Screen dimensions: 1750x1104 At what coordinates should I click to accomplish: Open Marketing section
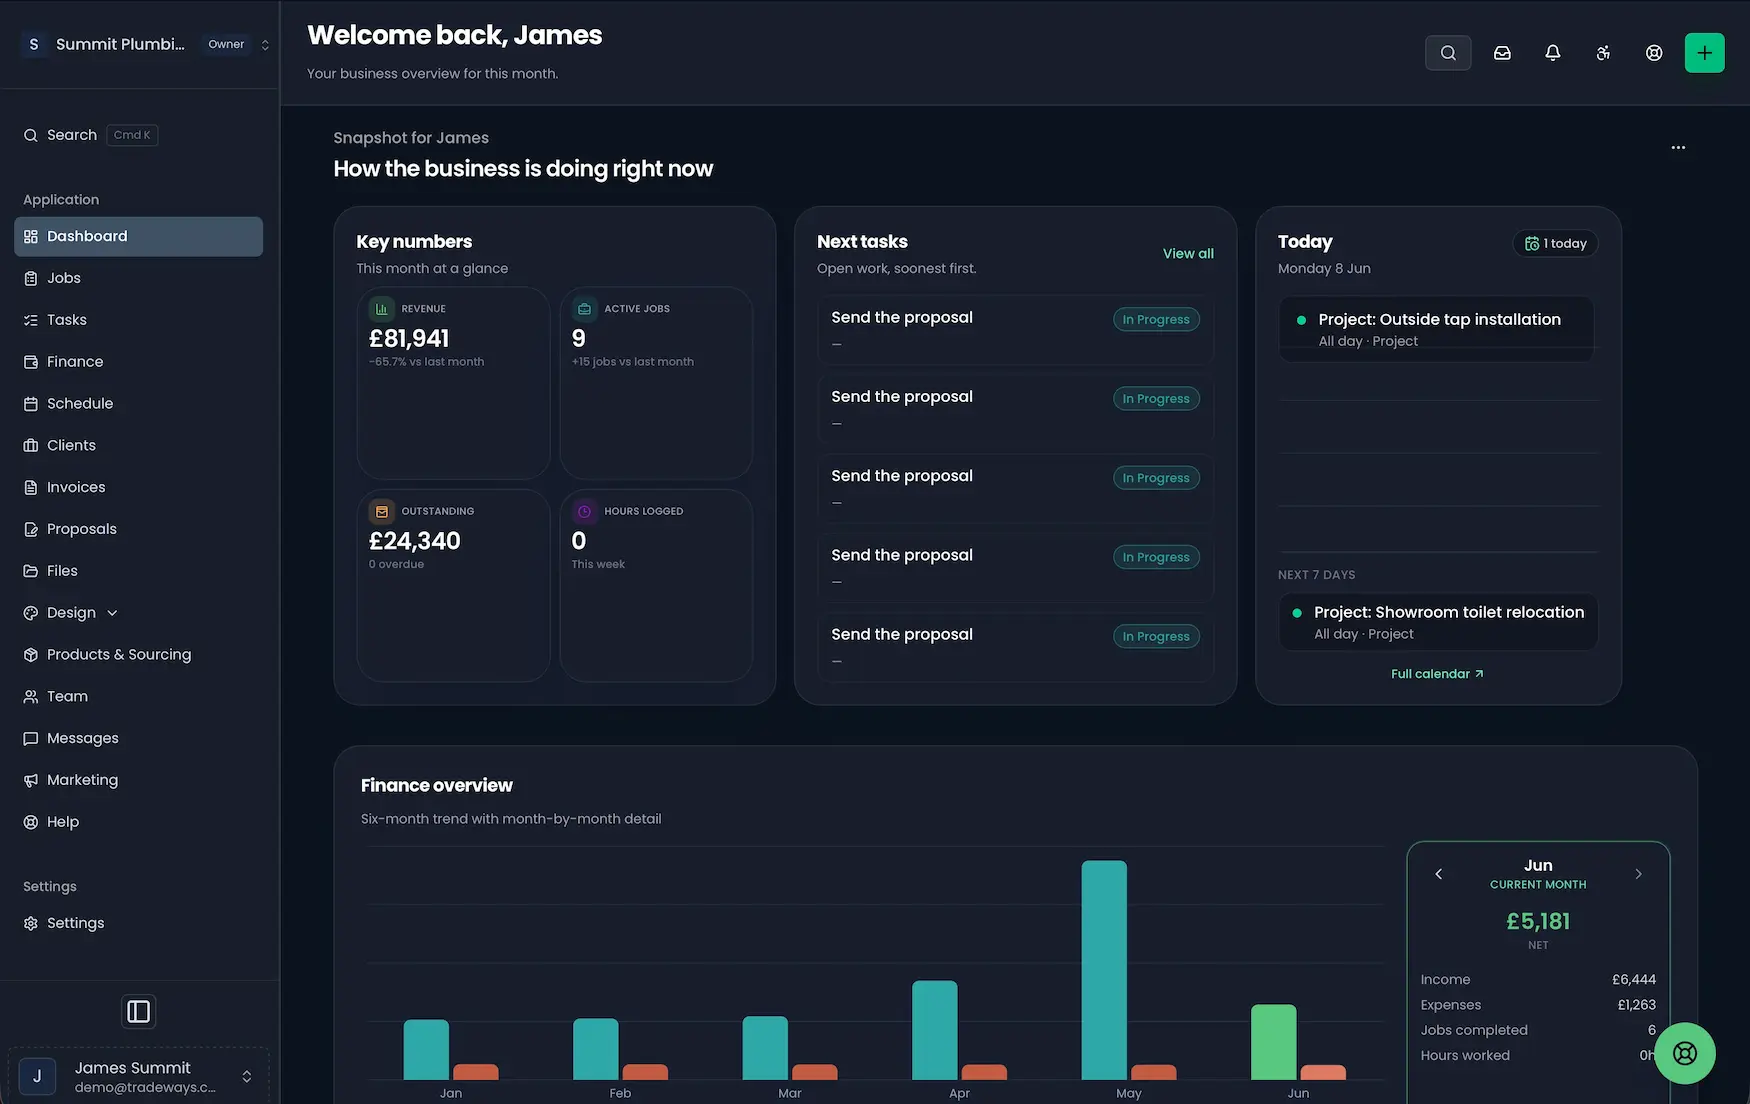tap(139, 780)
